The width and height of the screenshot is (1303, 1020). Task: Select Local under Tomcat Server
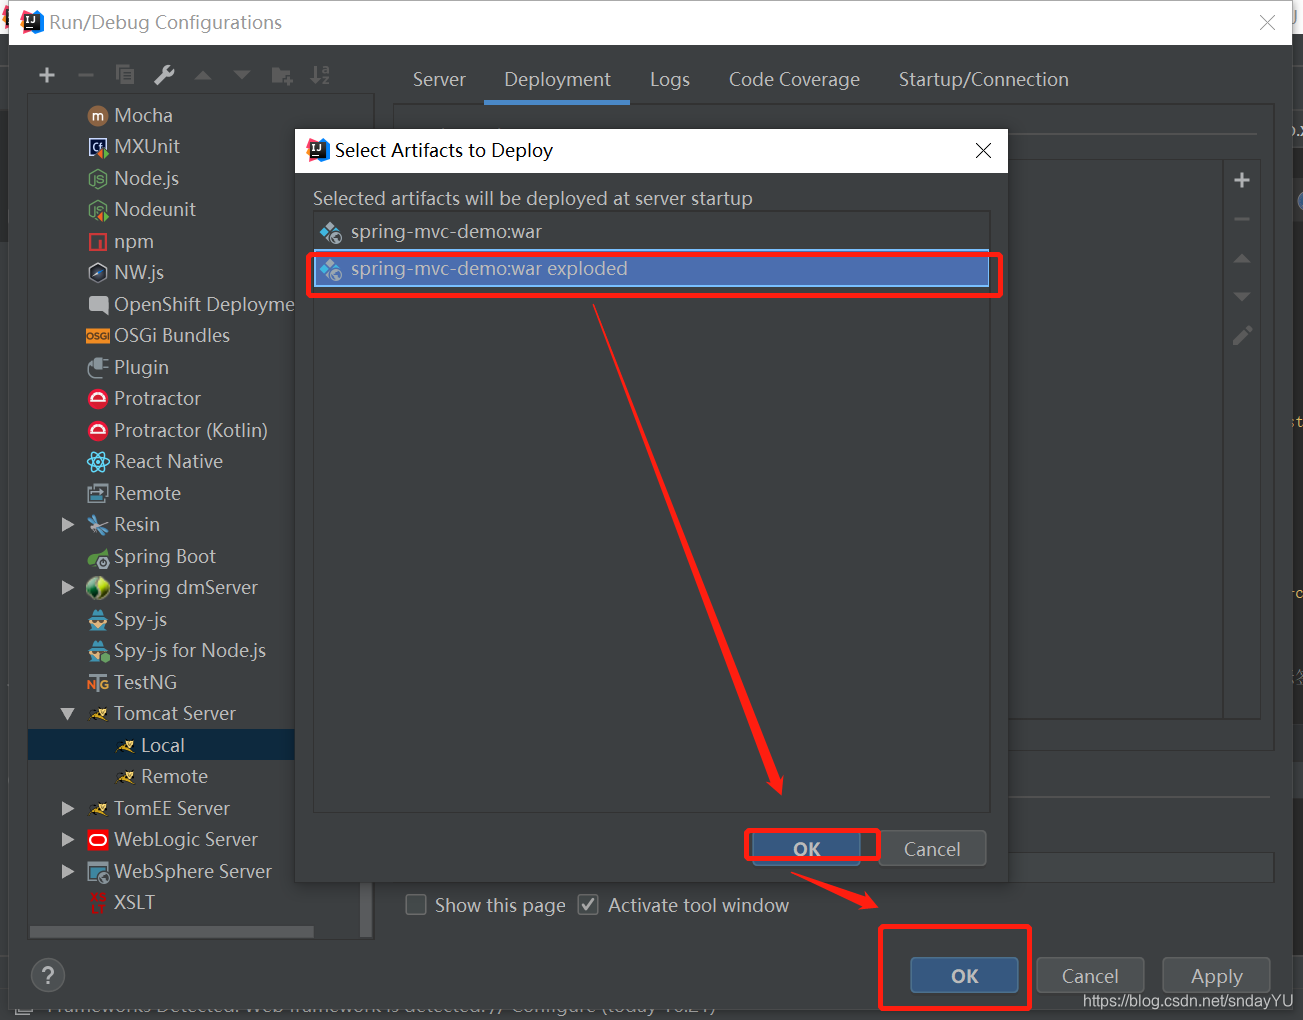click(x=163, y=745)
